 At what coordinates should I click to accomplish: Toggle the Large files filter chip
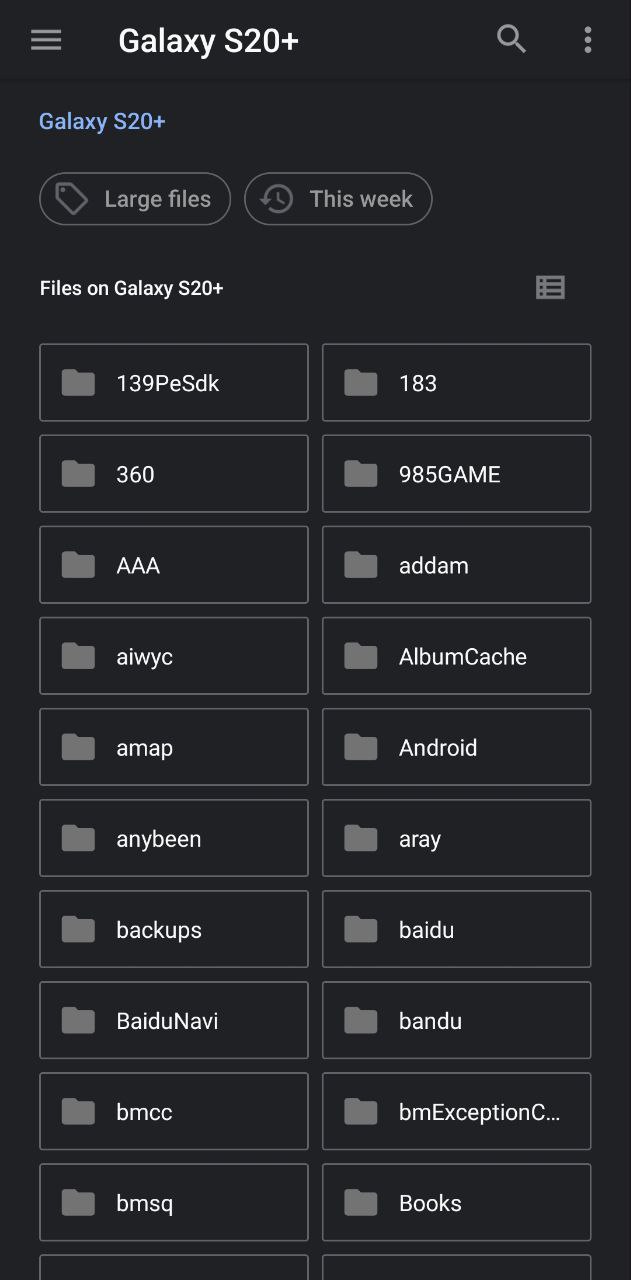[135, 199]
